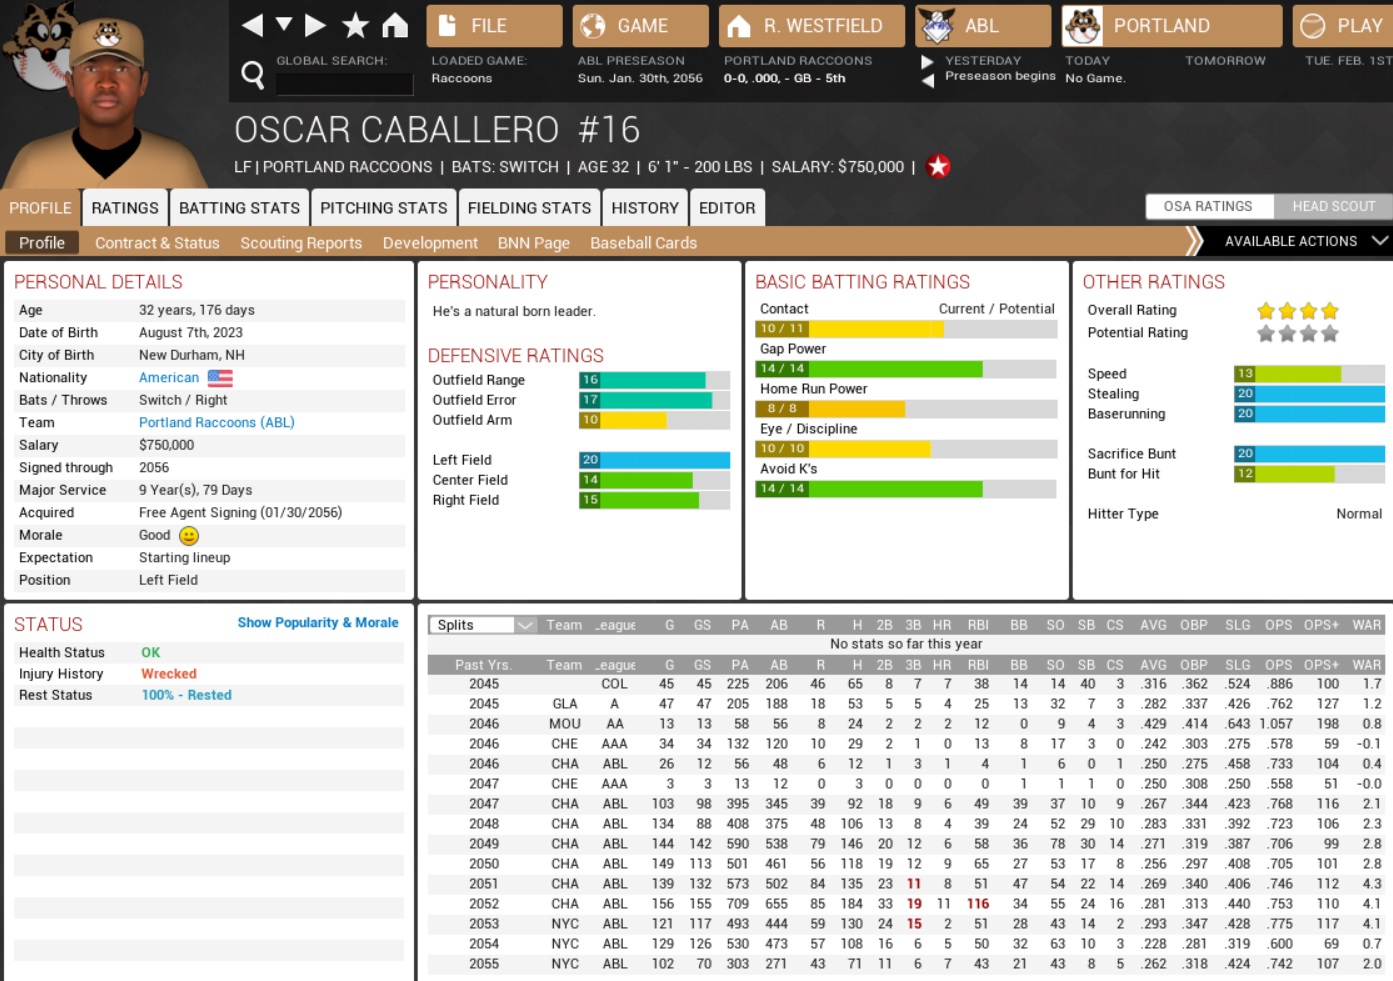Switch to Head Scout ratings
Screen dimensions: 1393x981
click(1333, 206)
